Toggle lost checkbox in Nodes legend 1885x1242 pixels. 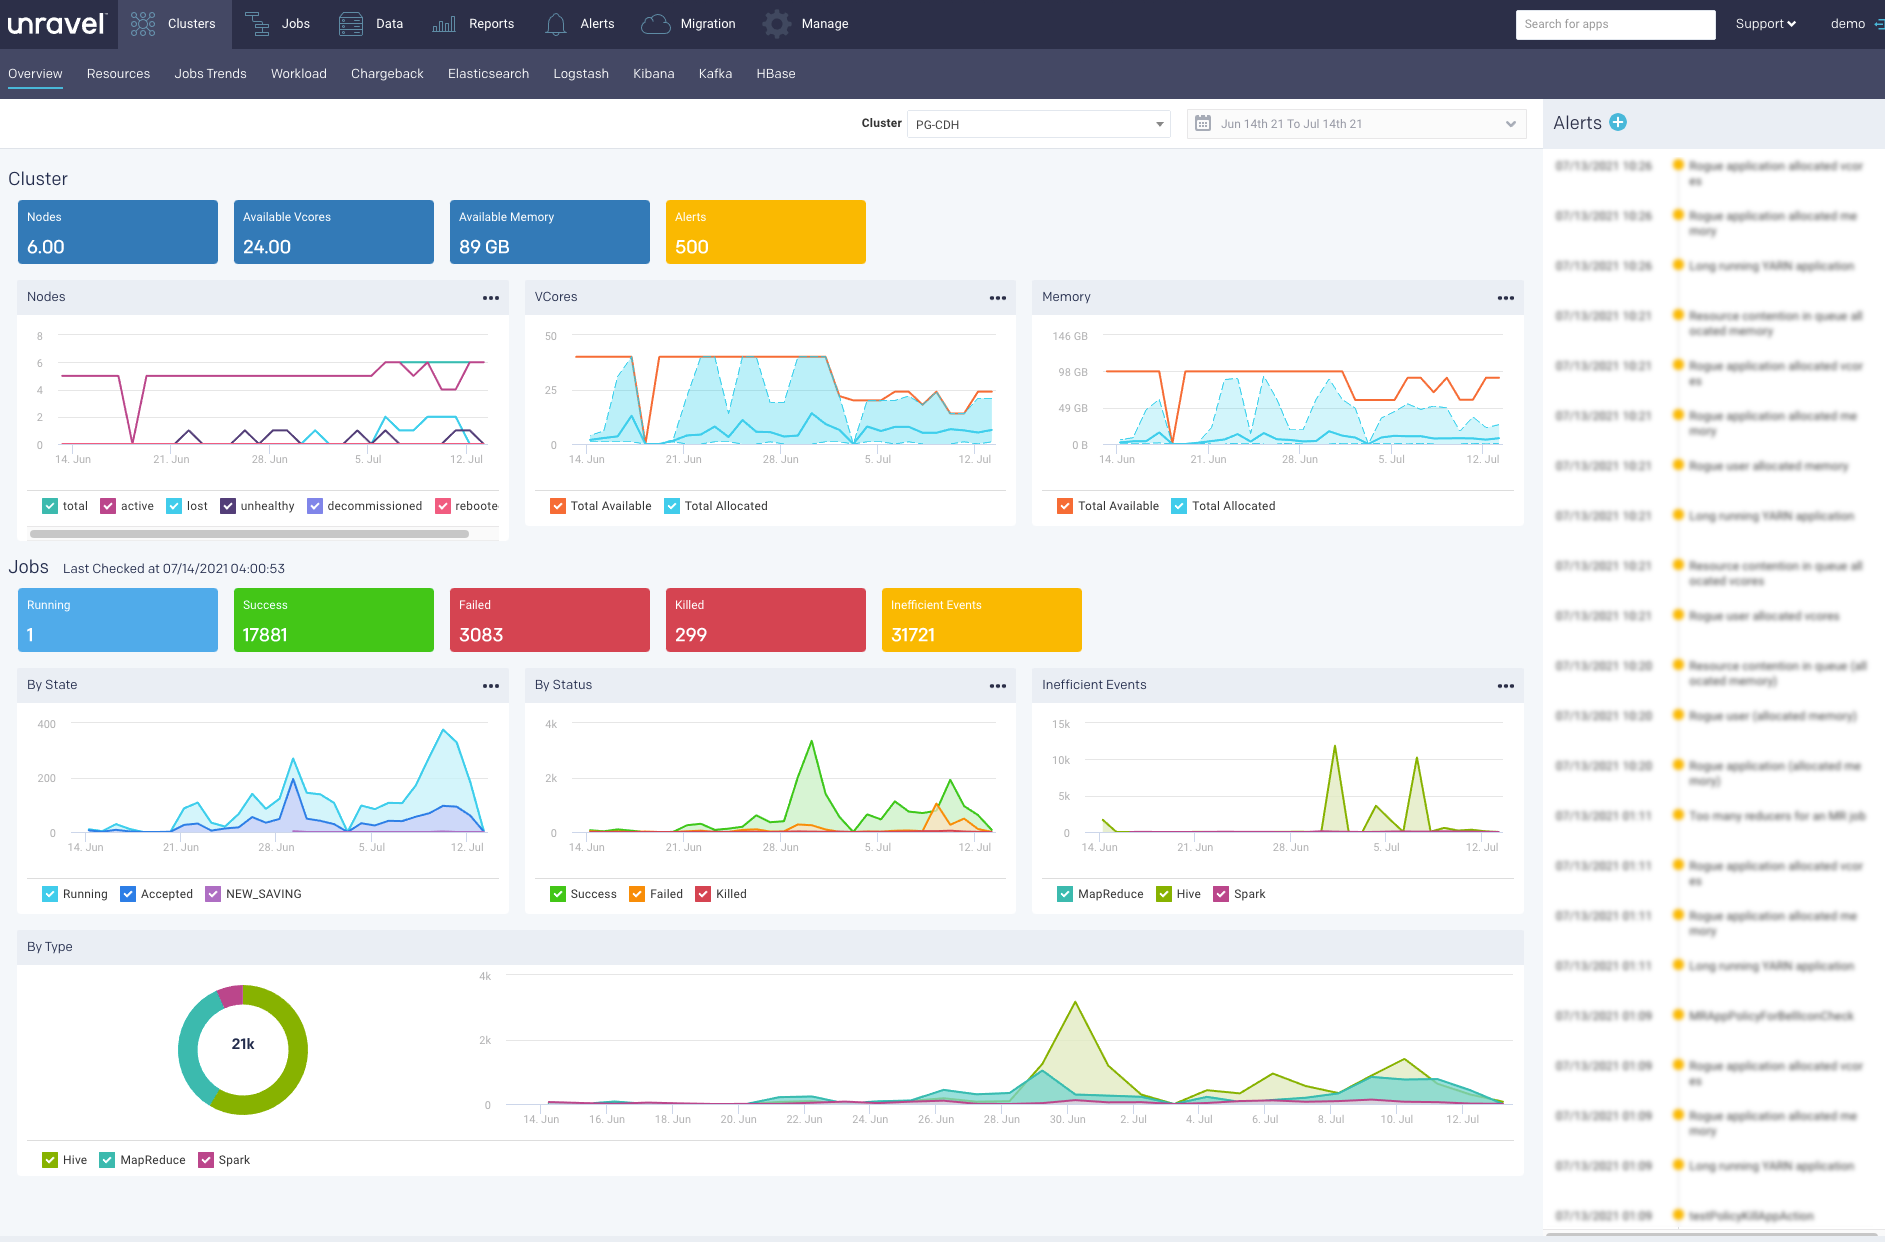174,506
